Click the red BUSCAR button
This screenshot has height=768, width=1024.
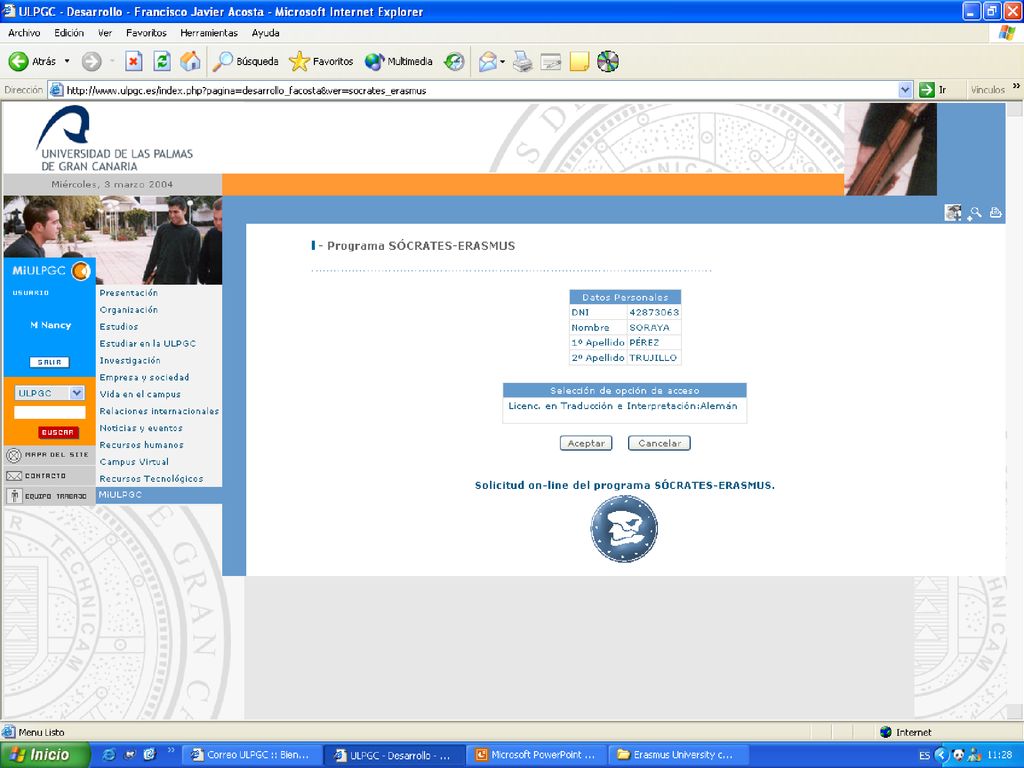pyautogui.click(x=58, y=432)
